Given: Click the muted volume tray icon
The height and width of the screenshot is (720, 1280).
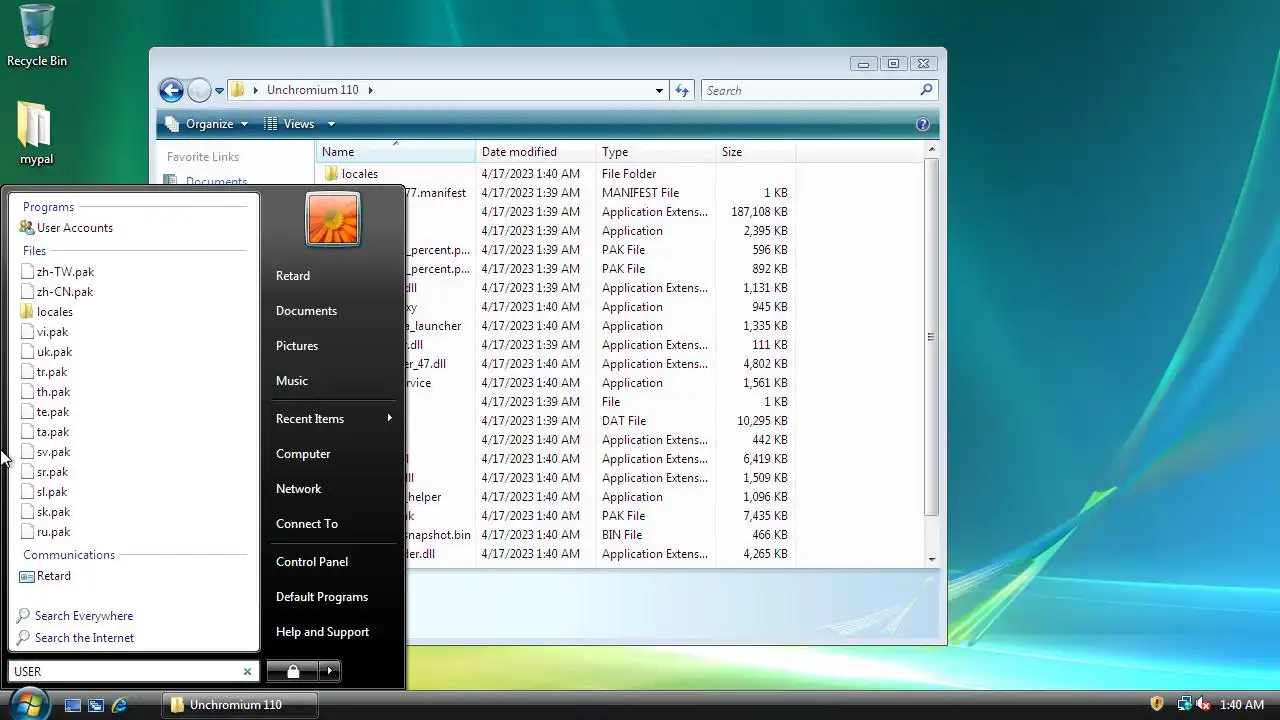Looking at the screenshot, I should pyautogui.click(x=1203, y=704).
